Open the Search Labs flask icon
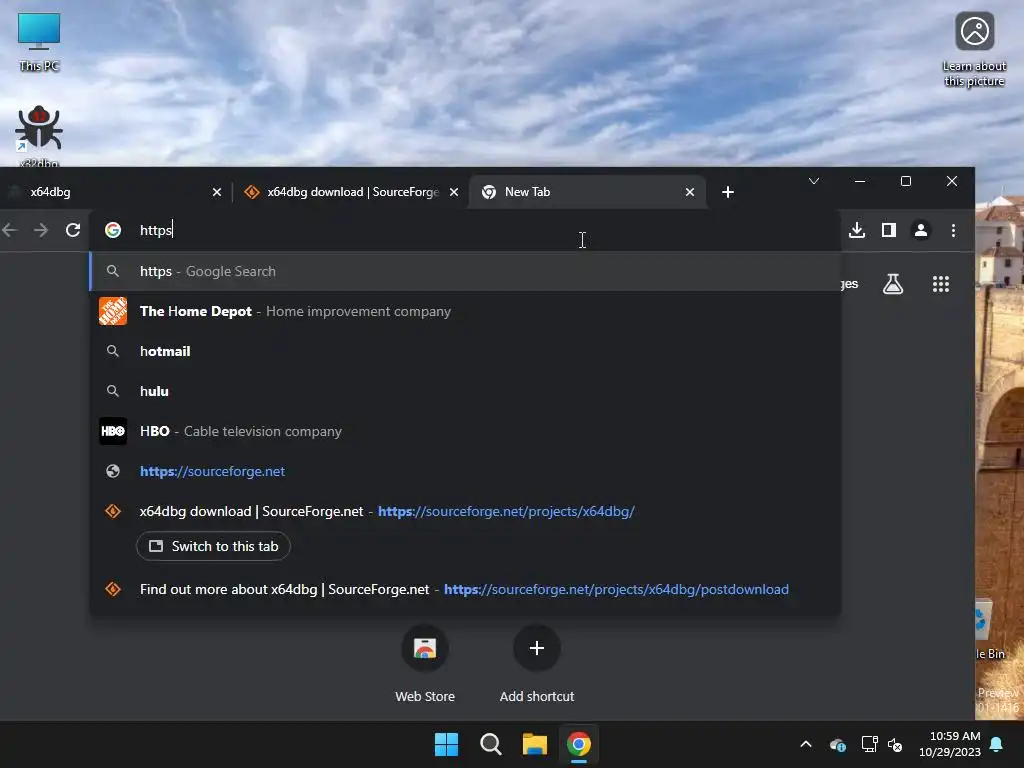Image resolution: width=1024 pixels, height=768 pixels. click(893, 284)
